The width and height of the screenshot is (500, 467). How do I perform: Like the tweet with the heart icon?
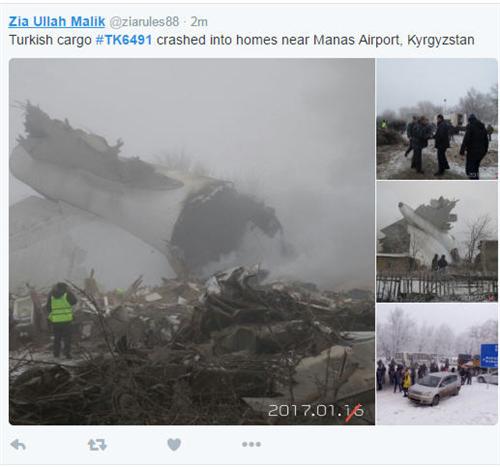pos(174,444)
